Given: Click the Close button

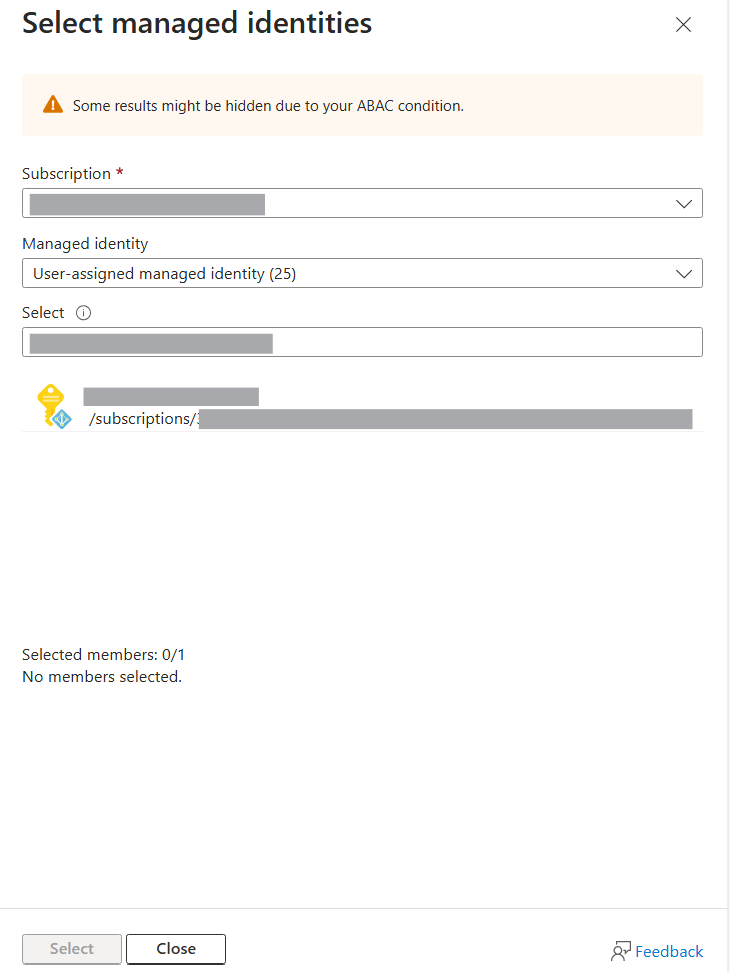Looking at the screenshot, I should (x=175, y=948).
